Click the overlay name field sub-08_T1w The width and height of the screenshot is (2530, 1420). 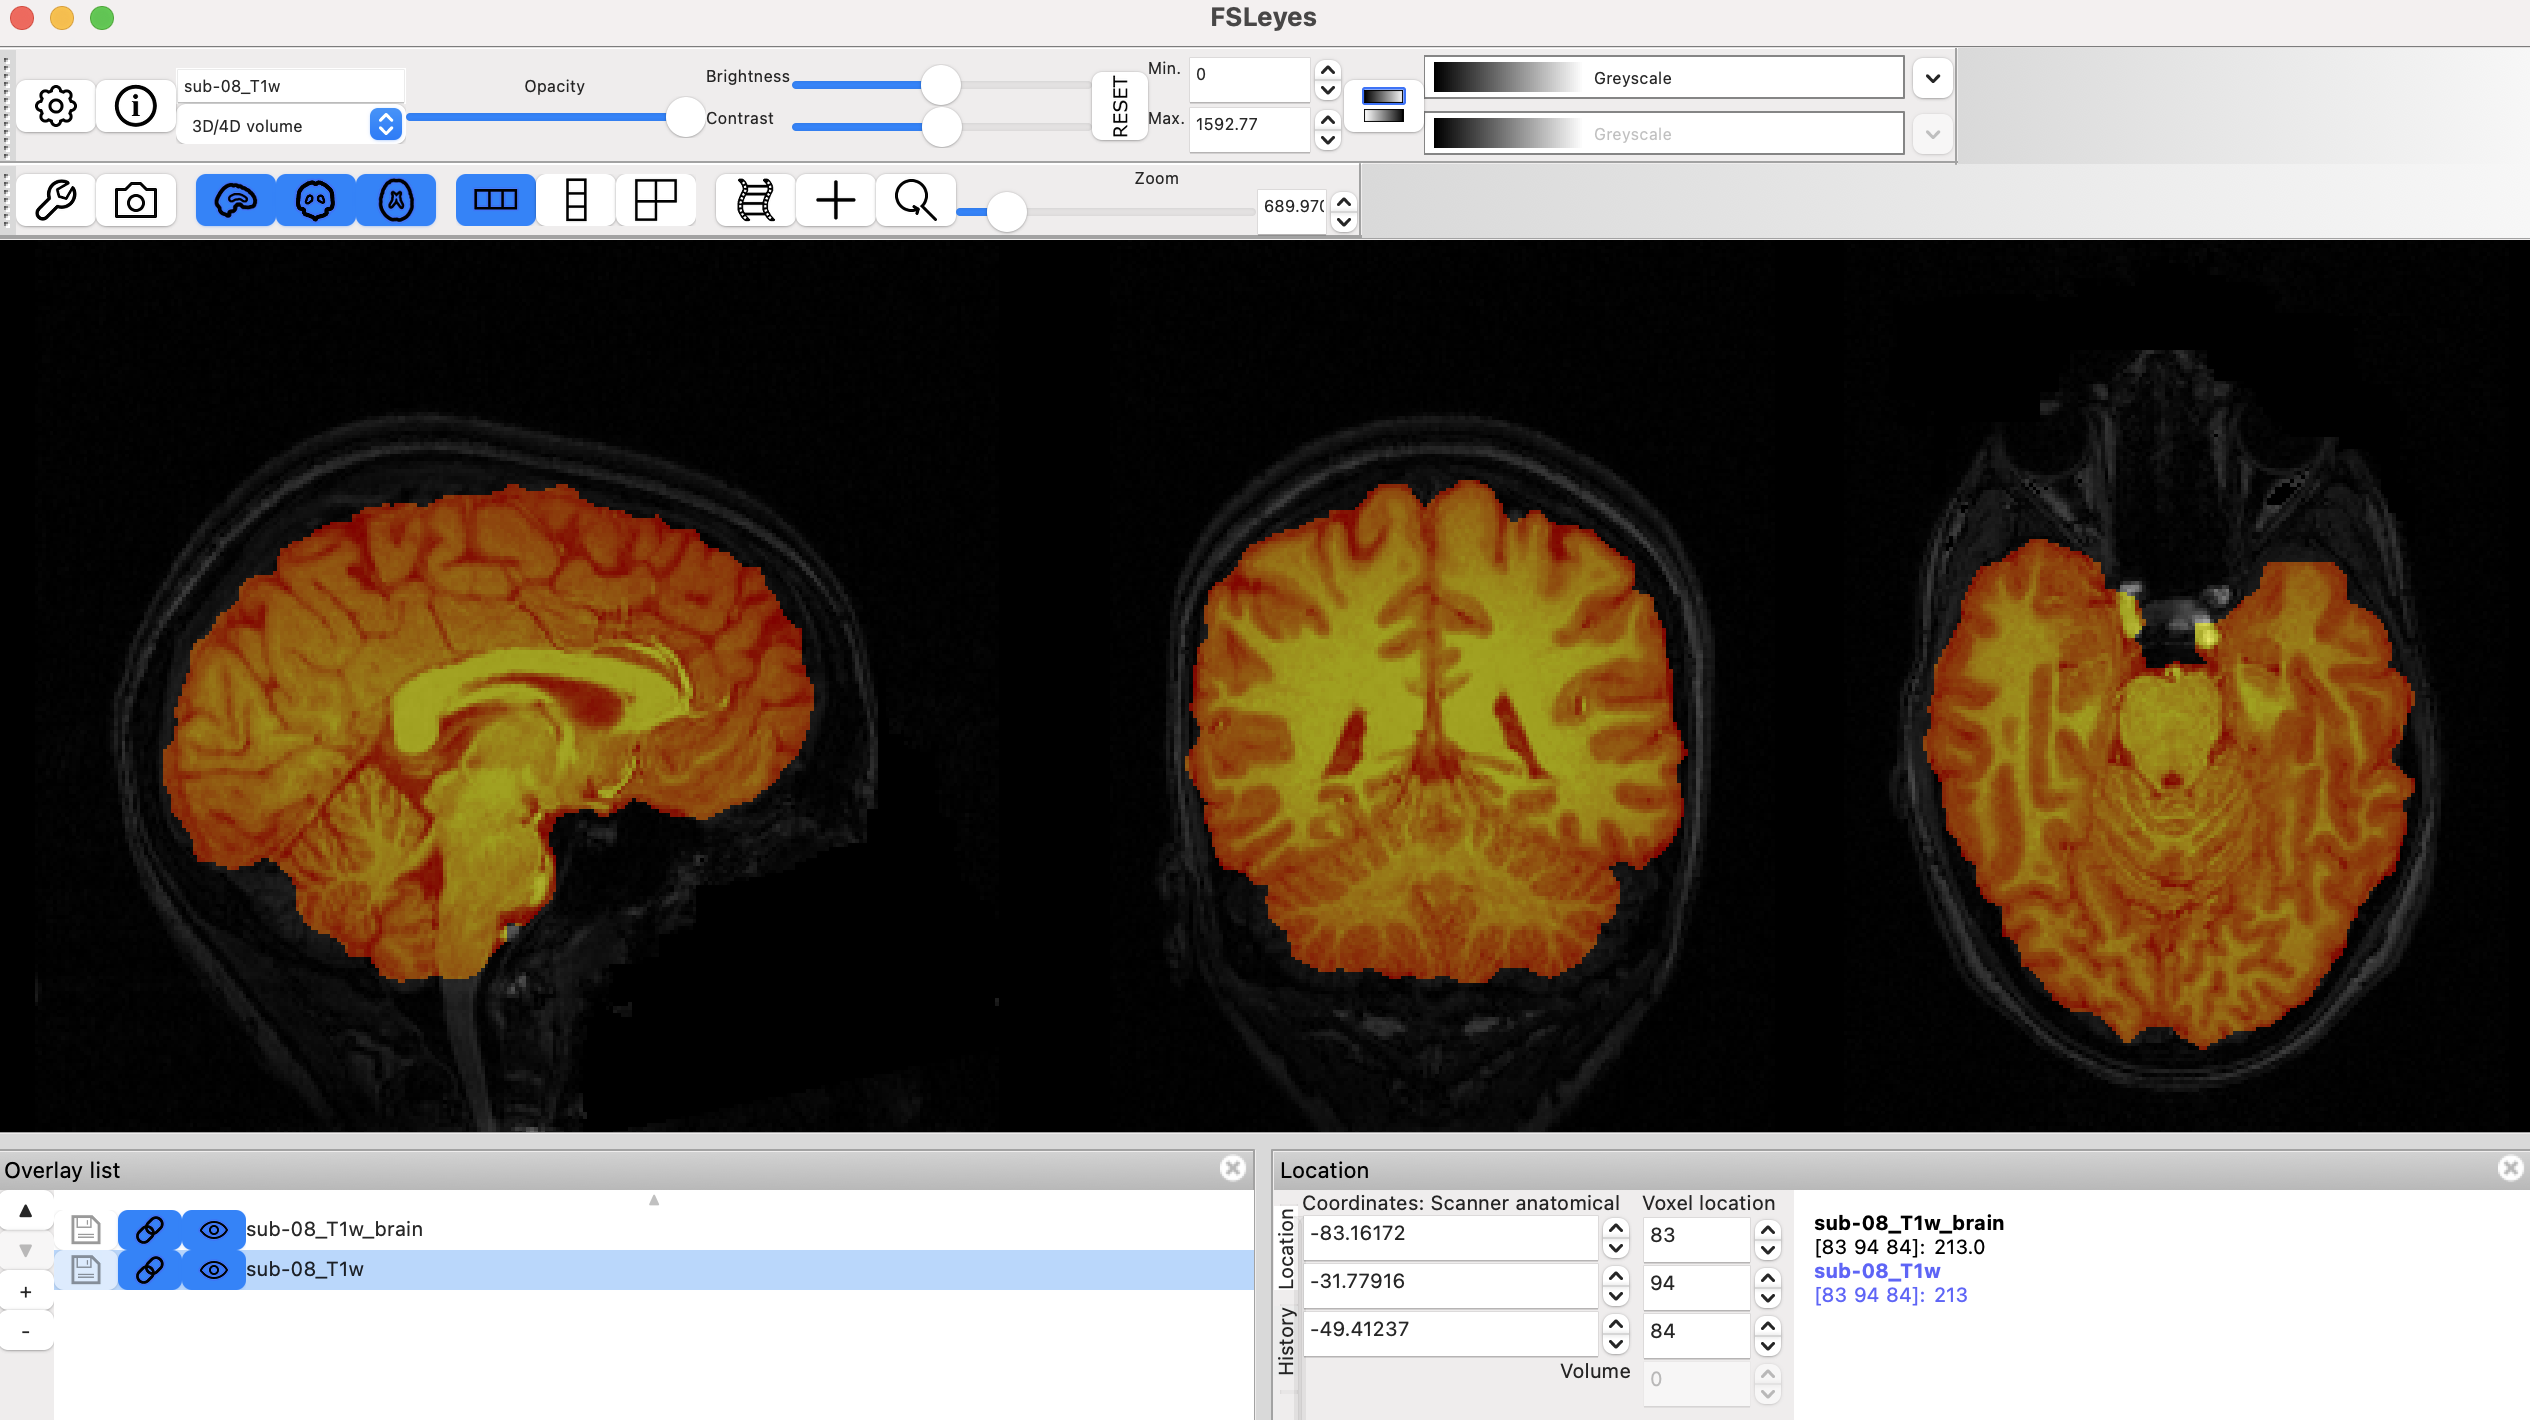coord(290,86)
